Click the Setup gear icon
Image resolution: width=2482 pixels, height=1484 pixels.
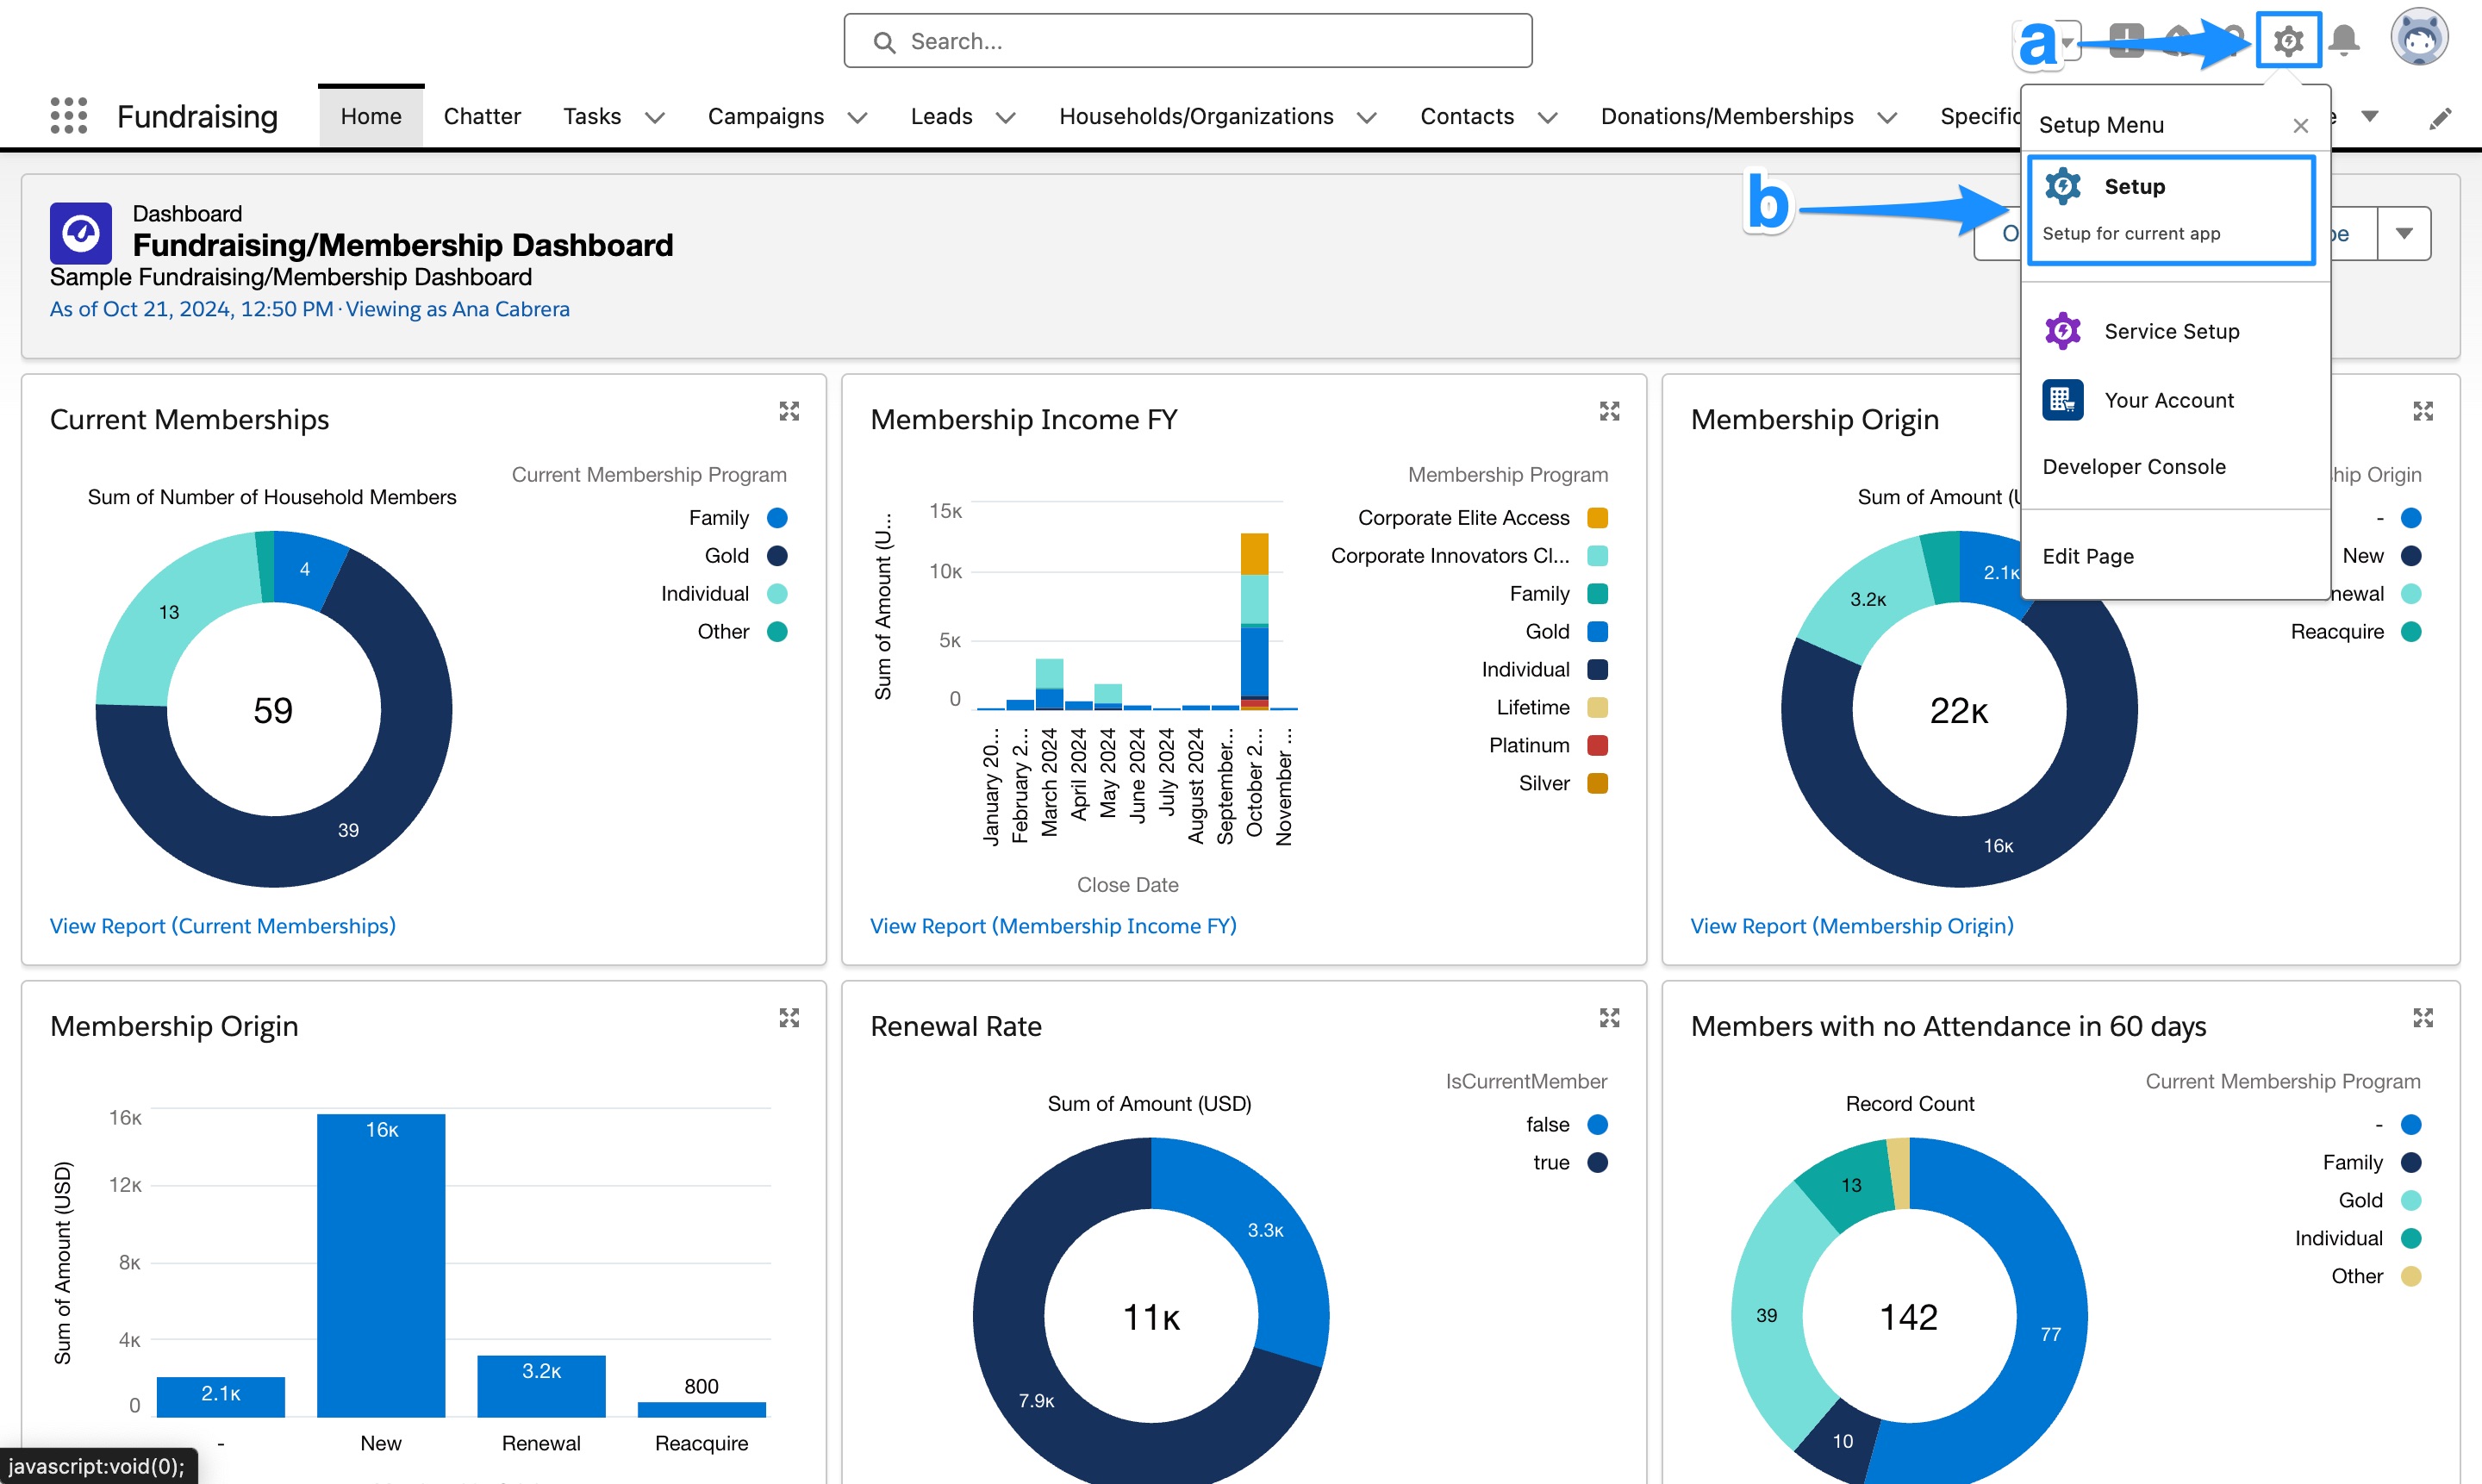click(x=2289, y=40)
